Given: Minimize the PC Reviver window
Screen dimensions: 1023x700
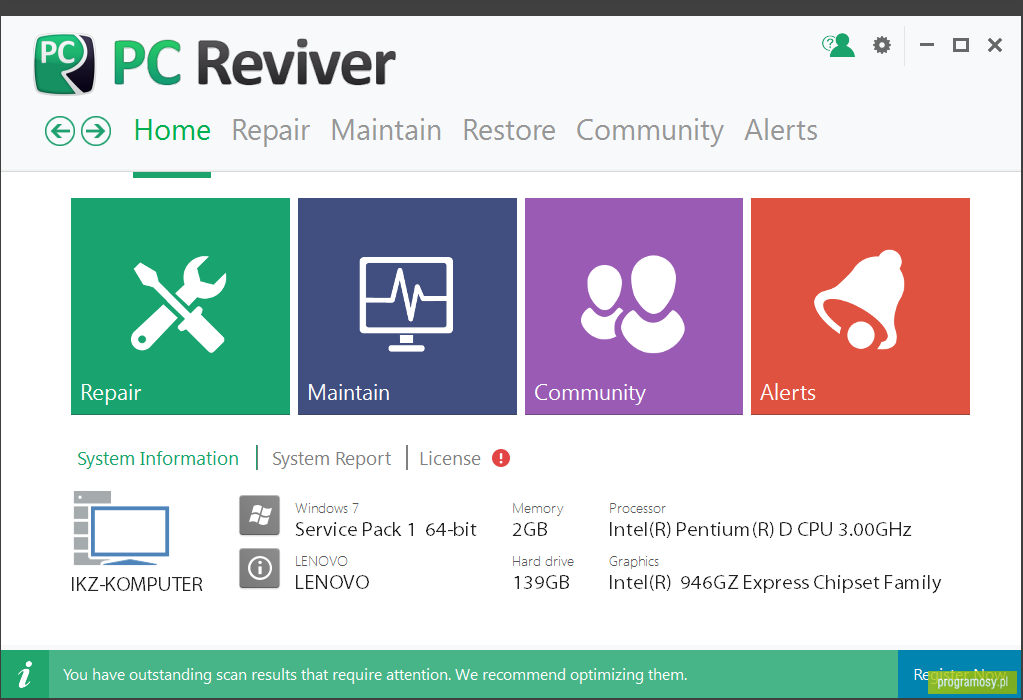Looking at the screenshot, I should click(926, 45).
